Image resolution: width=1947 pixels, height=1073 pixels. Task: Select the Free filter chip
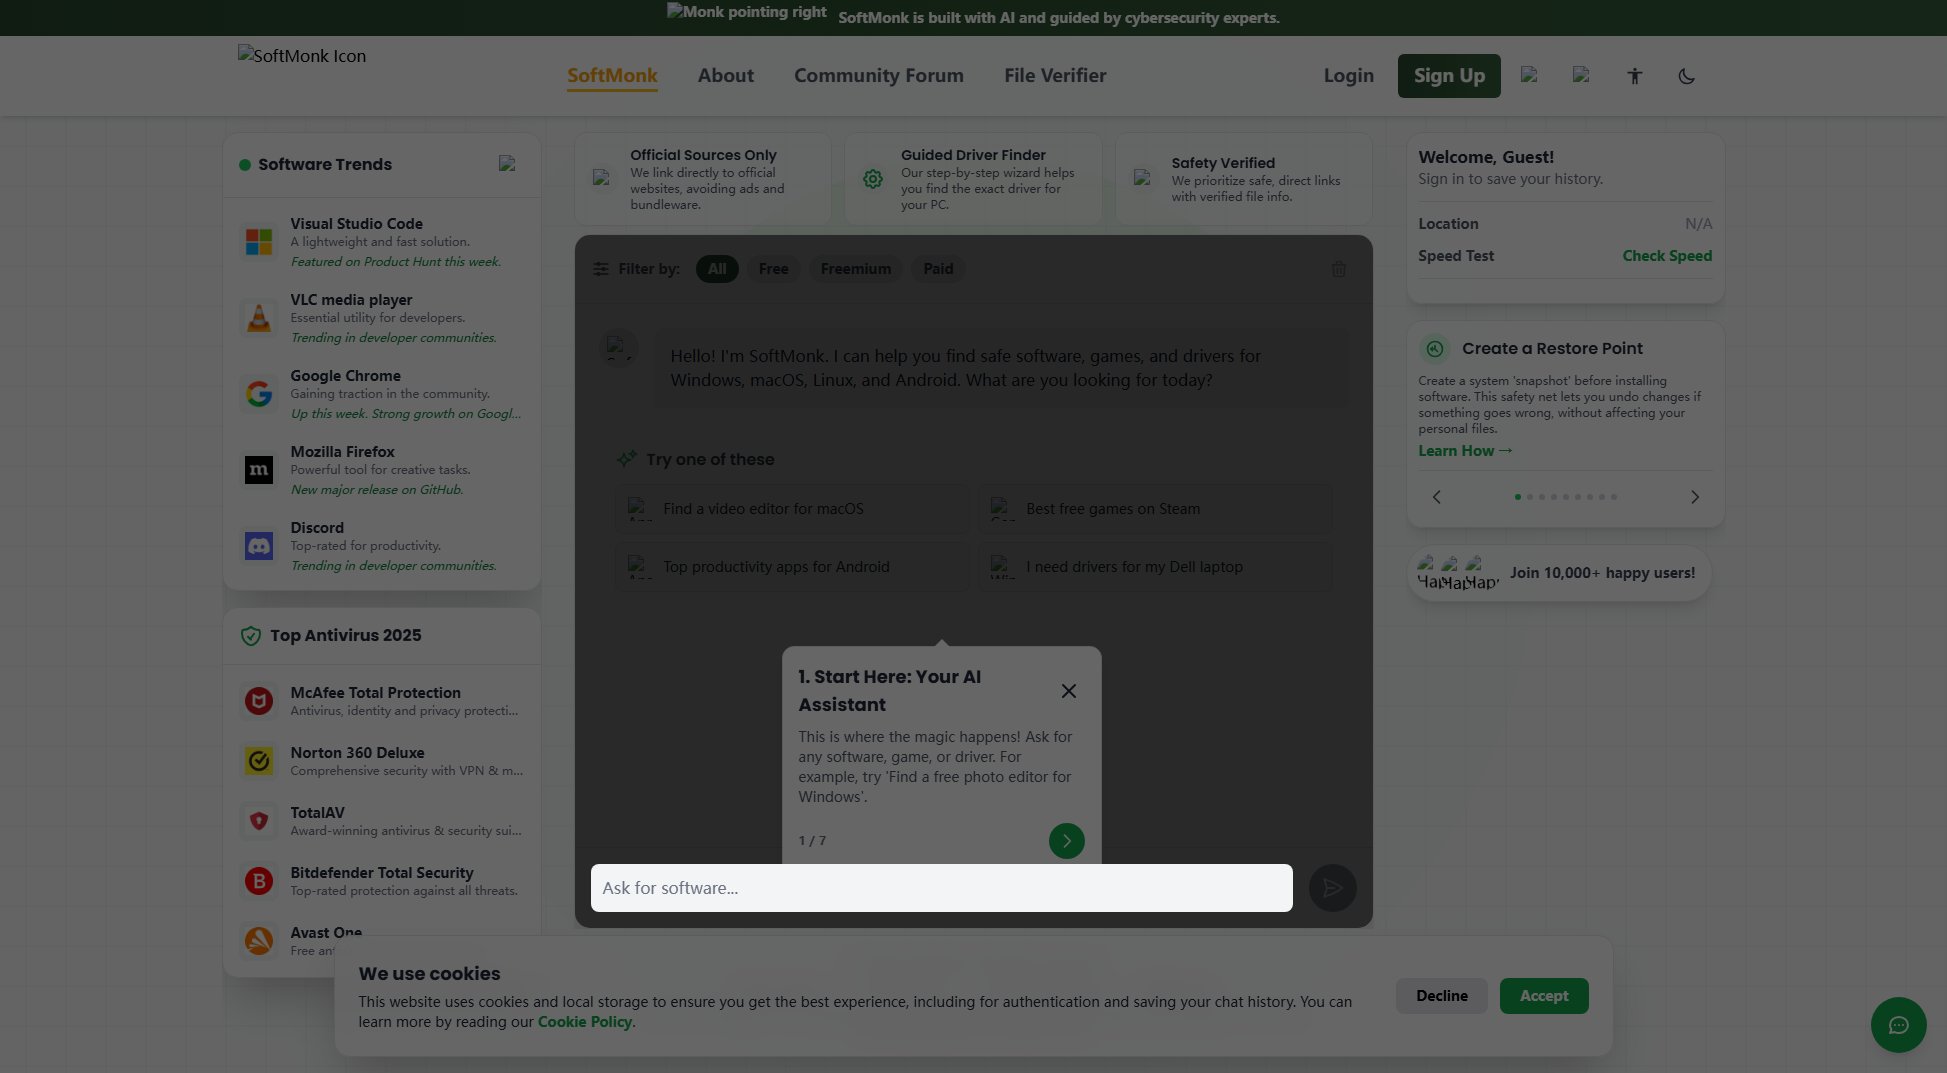pos(773,269)
